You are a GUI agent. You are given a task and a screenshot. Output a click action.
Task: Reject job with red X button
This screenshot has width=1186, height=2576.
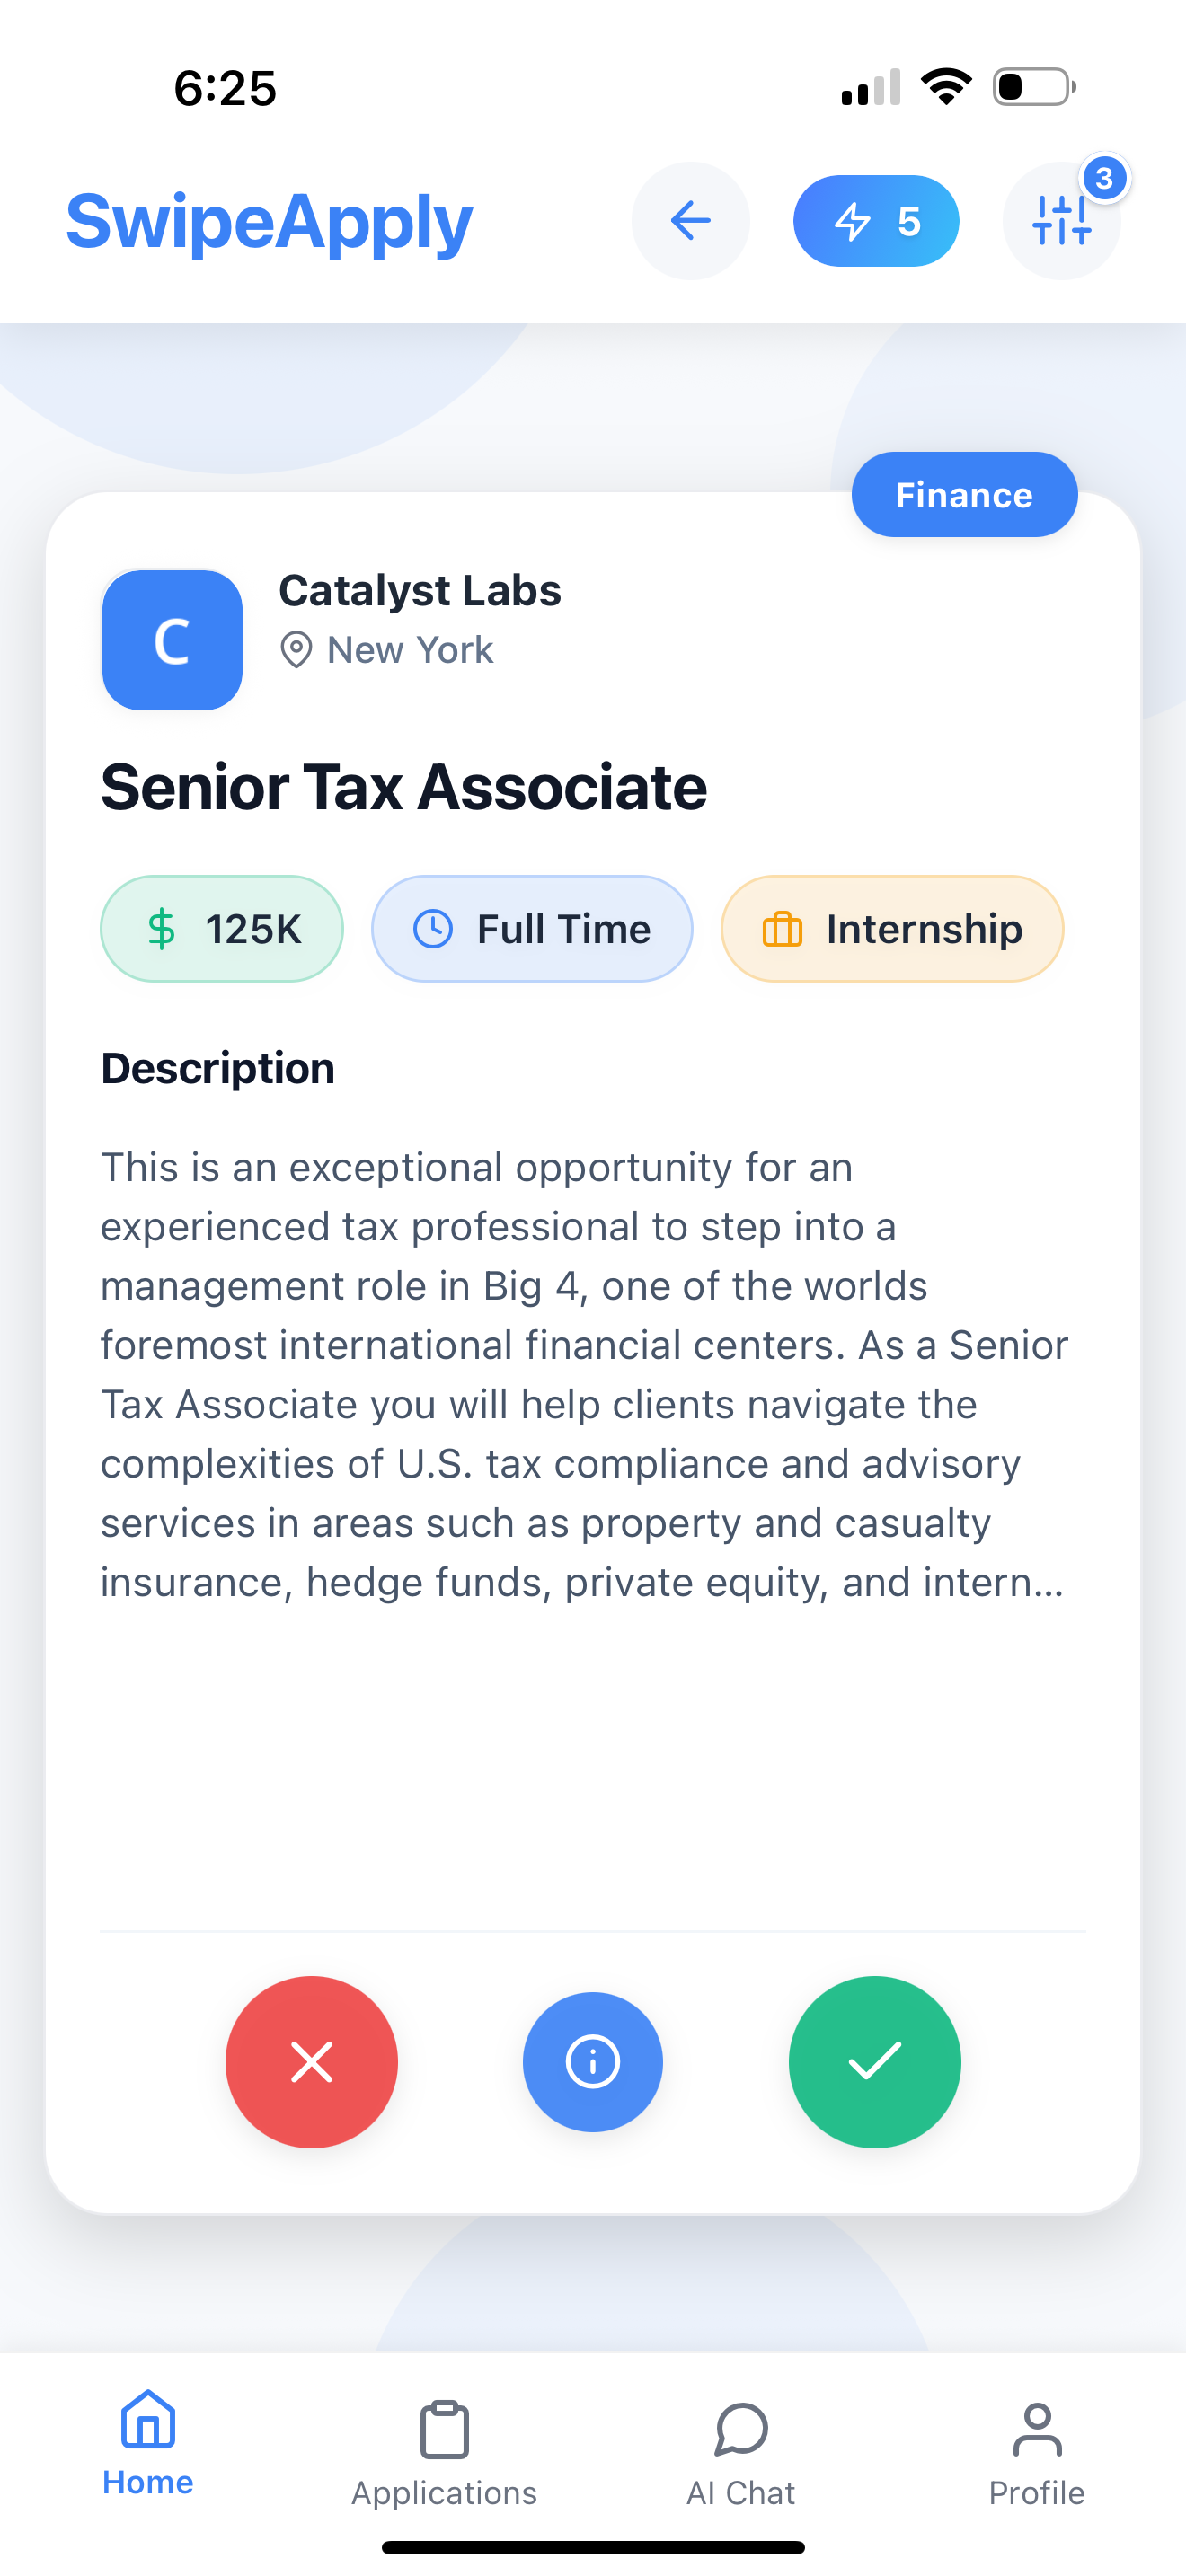[x=311, y=2062]
